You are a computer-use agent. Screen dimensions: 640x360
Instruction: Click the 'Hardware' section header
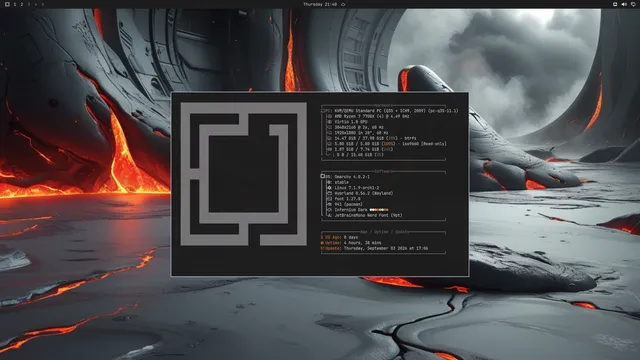(383, 106)
